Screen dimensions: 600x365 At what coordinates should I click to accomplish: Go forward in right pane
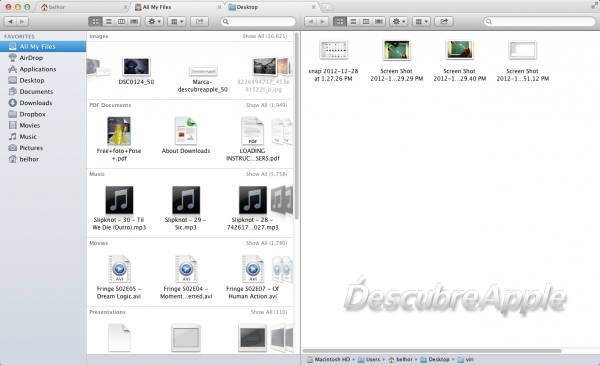pos(323,21)
